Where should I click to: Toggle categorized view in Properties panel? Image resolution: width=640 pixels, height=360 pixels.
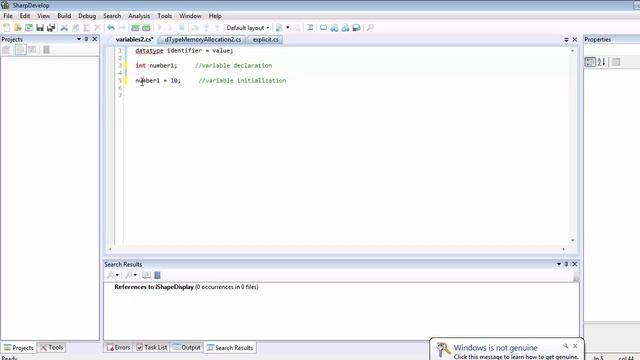tap(590, 62)
